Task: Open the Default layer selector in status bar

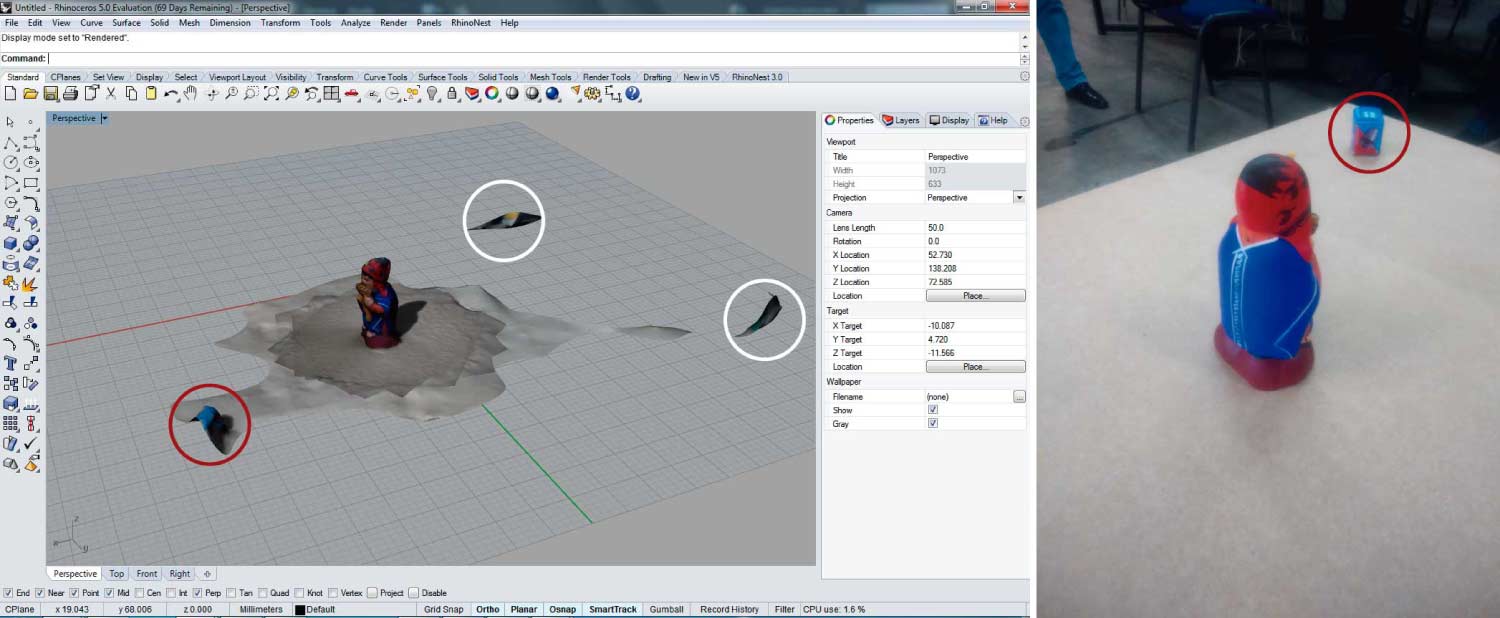Action: [x=320, y=609]
